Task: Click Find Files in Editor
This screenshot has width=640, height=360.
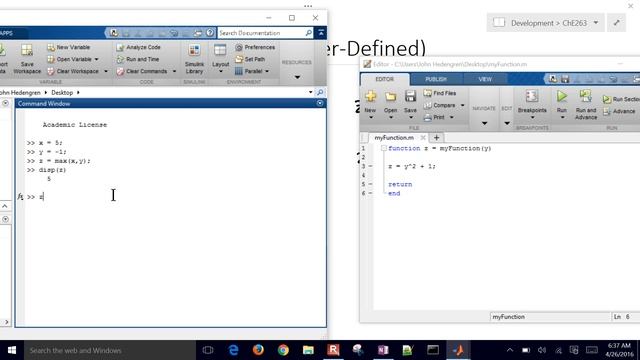Action: [440, 93]
